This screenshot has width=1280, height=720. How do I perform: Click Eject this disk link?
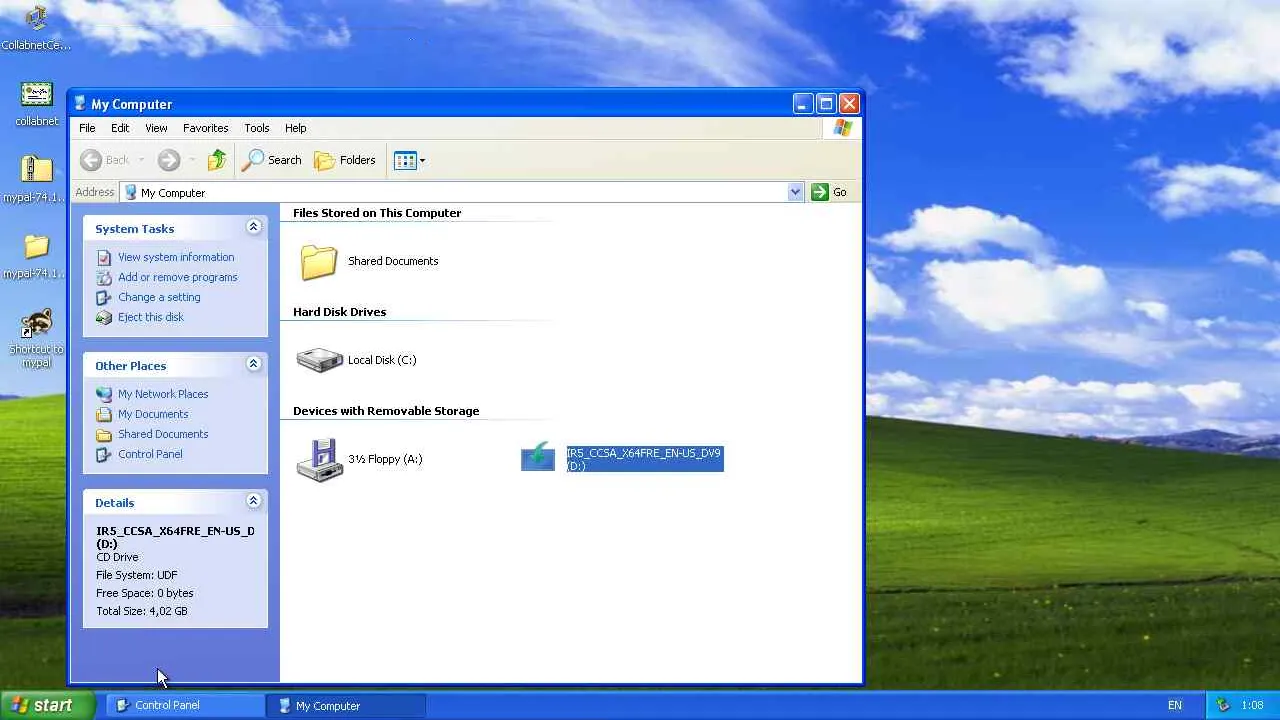tap(151, 317)
